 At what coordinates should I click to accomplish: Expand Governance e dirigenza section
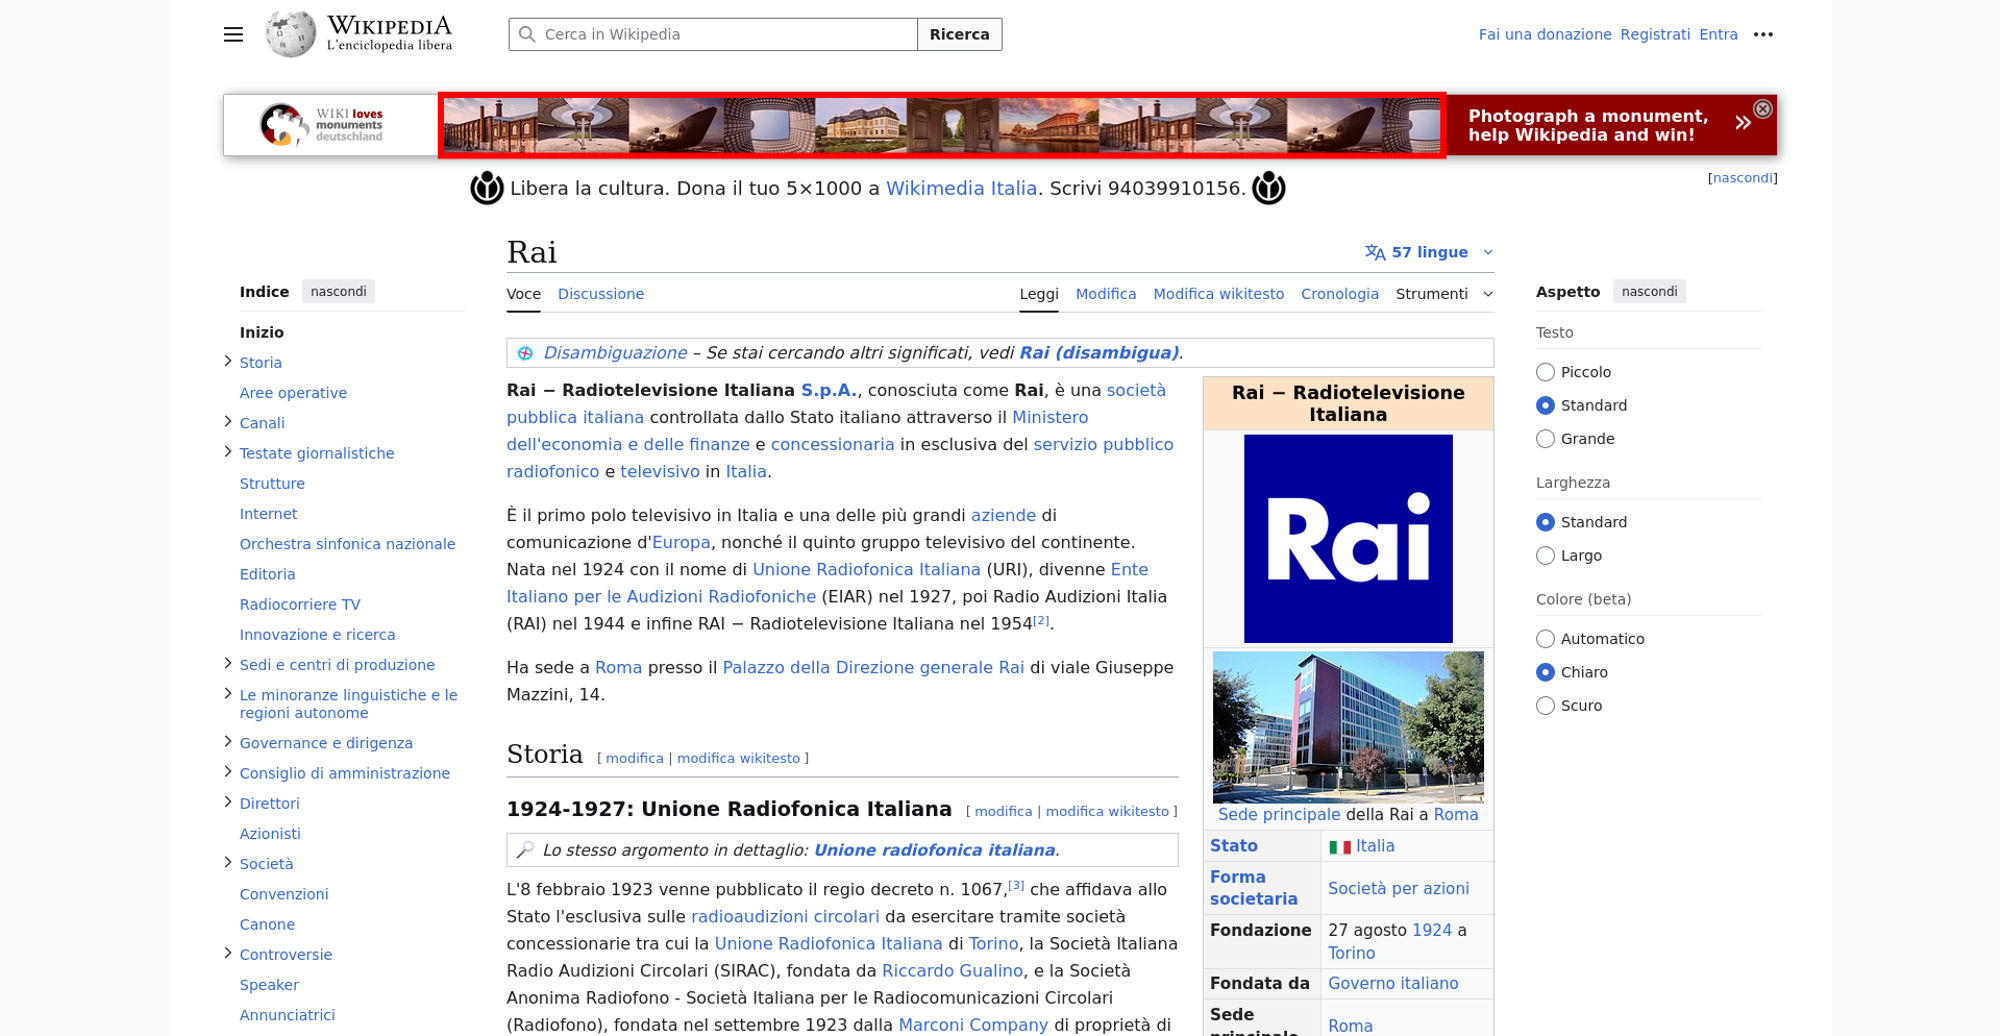coord(228,741)
